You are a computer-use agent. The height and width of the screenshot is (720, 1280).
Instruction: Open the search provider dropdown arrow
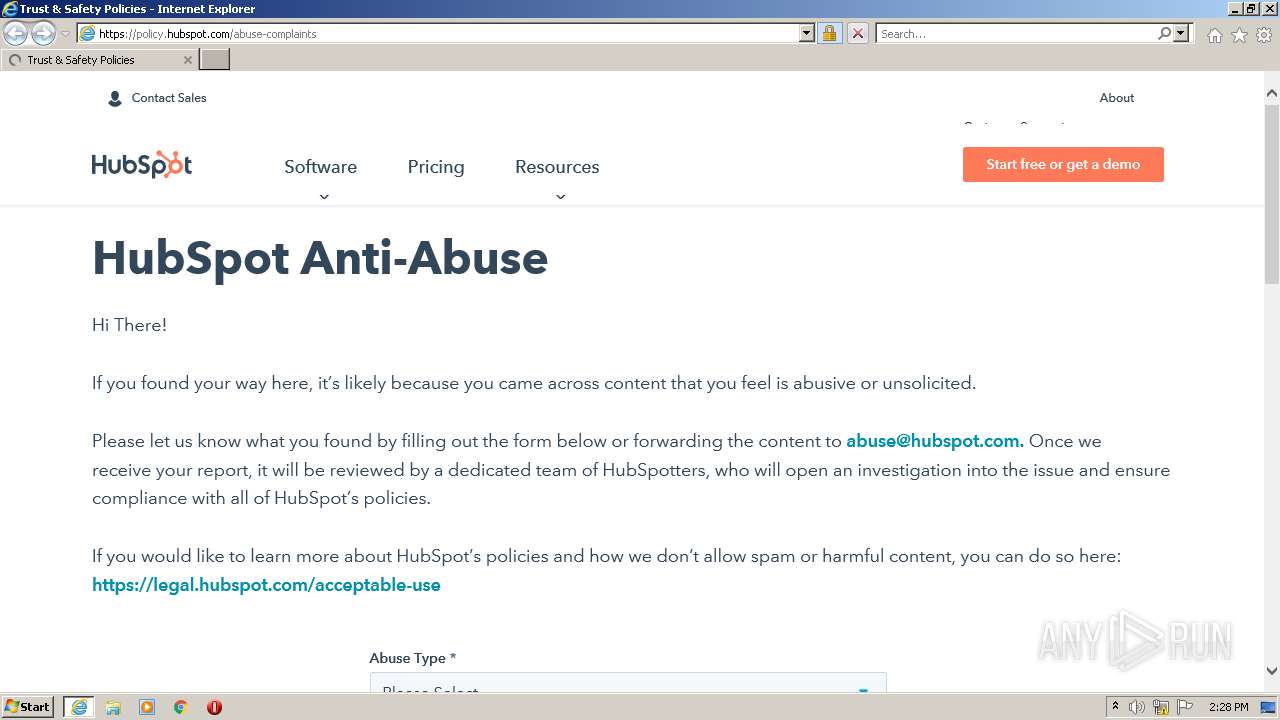pyautogui.click(x=1181, y=33)
